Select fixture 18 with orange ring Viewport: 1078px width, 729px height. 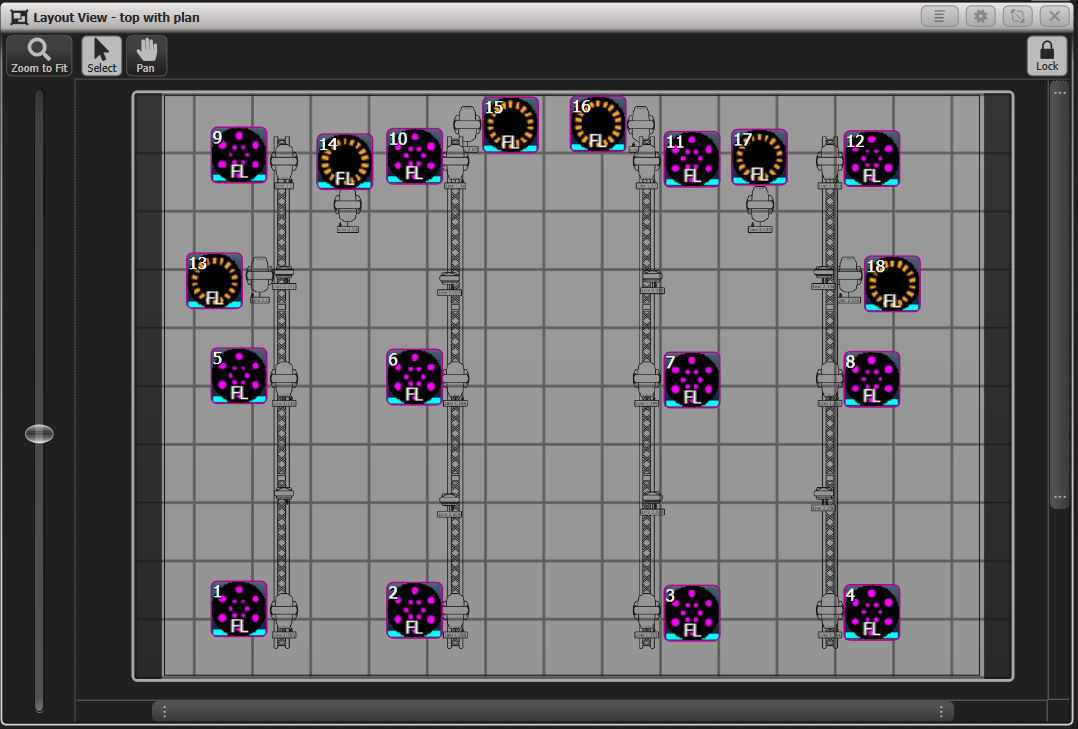coord(892,284)
